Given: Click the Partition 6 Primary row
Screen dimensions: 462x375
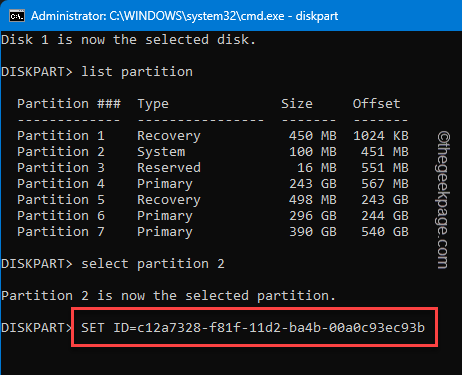Looking at the screenshot, I should pos(213,216).
